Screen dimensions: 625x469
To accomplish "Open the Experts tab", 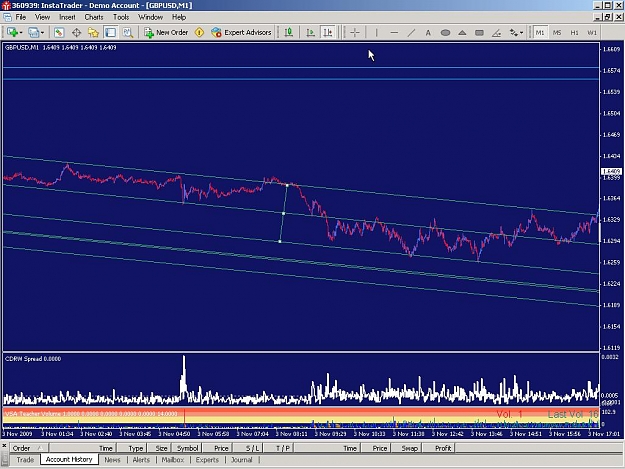I will click(207, 459).
